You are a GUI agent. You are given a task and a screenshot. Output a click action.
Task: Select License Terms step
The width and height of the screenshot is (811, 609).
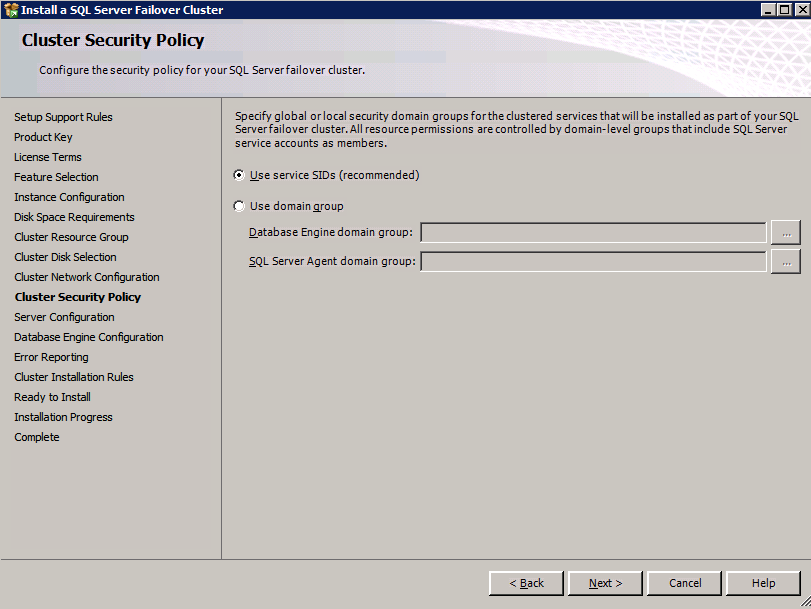pyautogui.click(x=48, y=157)
